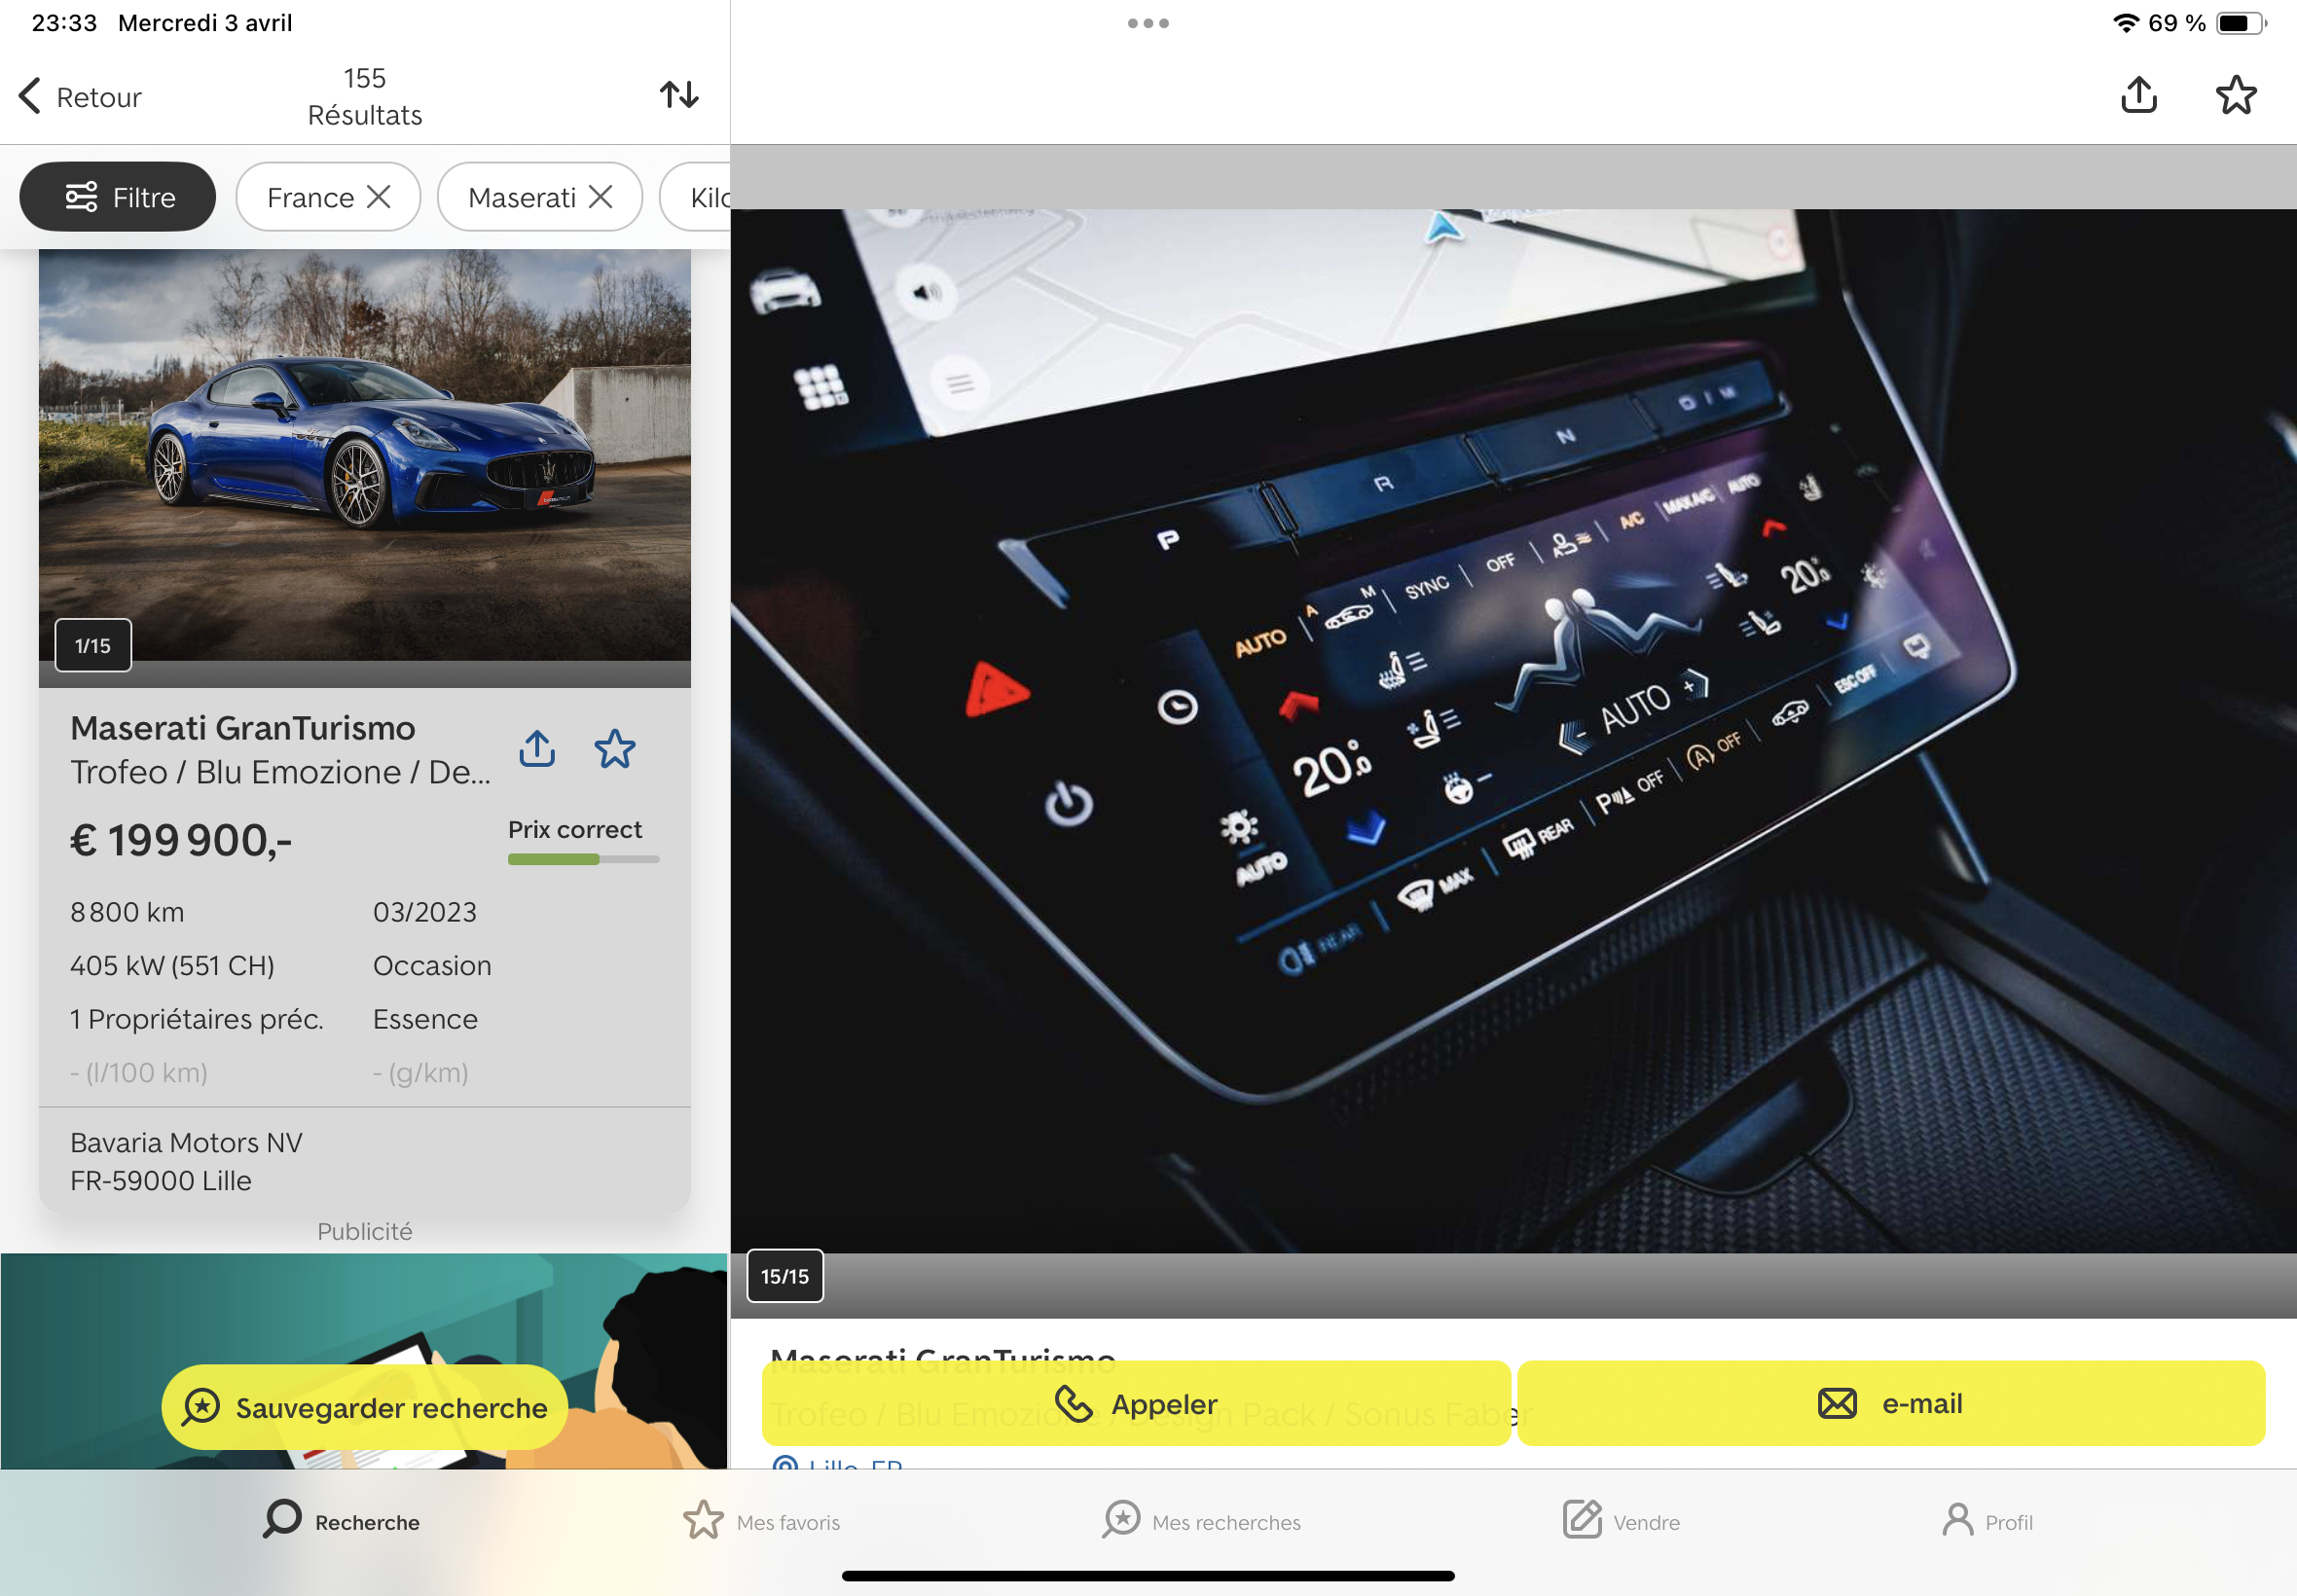This screenshot has height=1596, width=2297.
Task: Tap Sauvegarder recherche button
Action: (x=365, y=1407)
